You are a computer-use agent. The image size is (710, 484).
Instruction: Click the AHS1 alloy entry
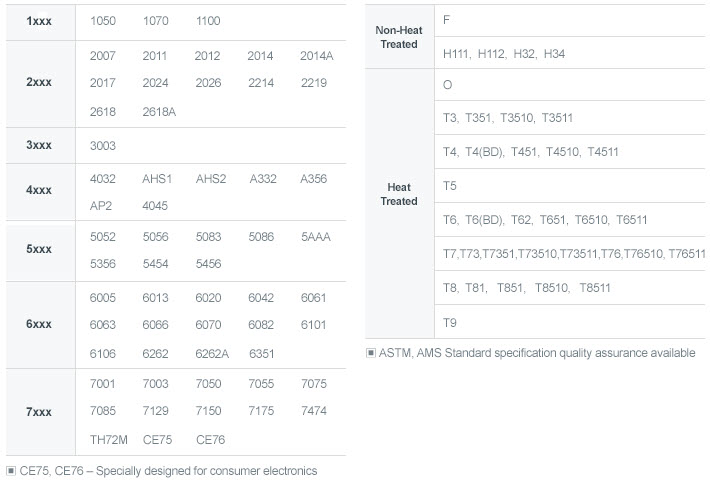(x=157, y=179)
